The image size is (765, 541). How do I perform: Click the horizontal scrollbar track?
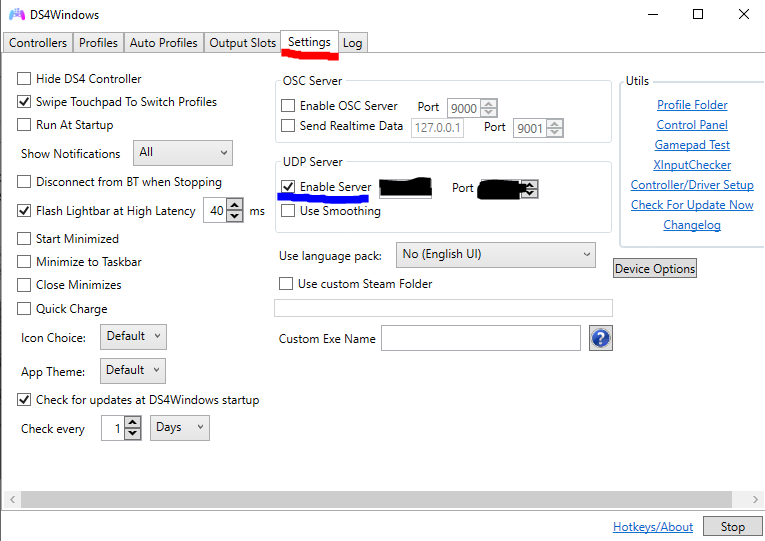[376, 499]
